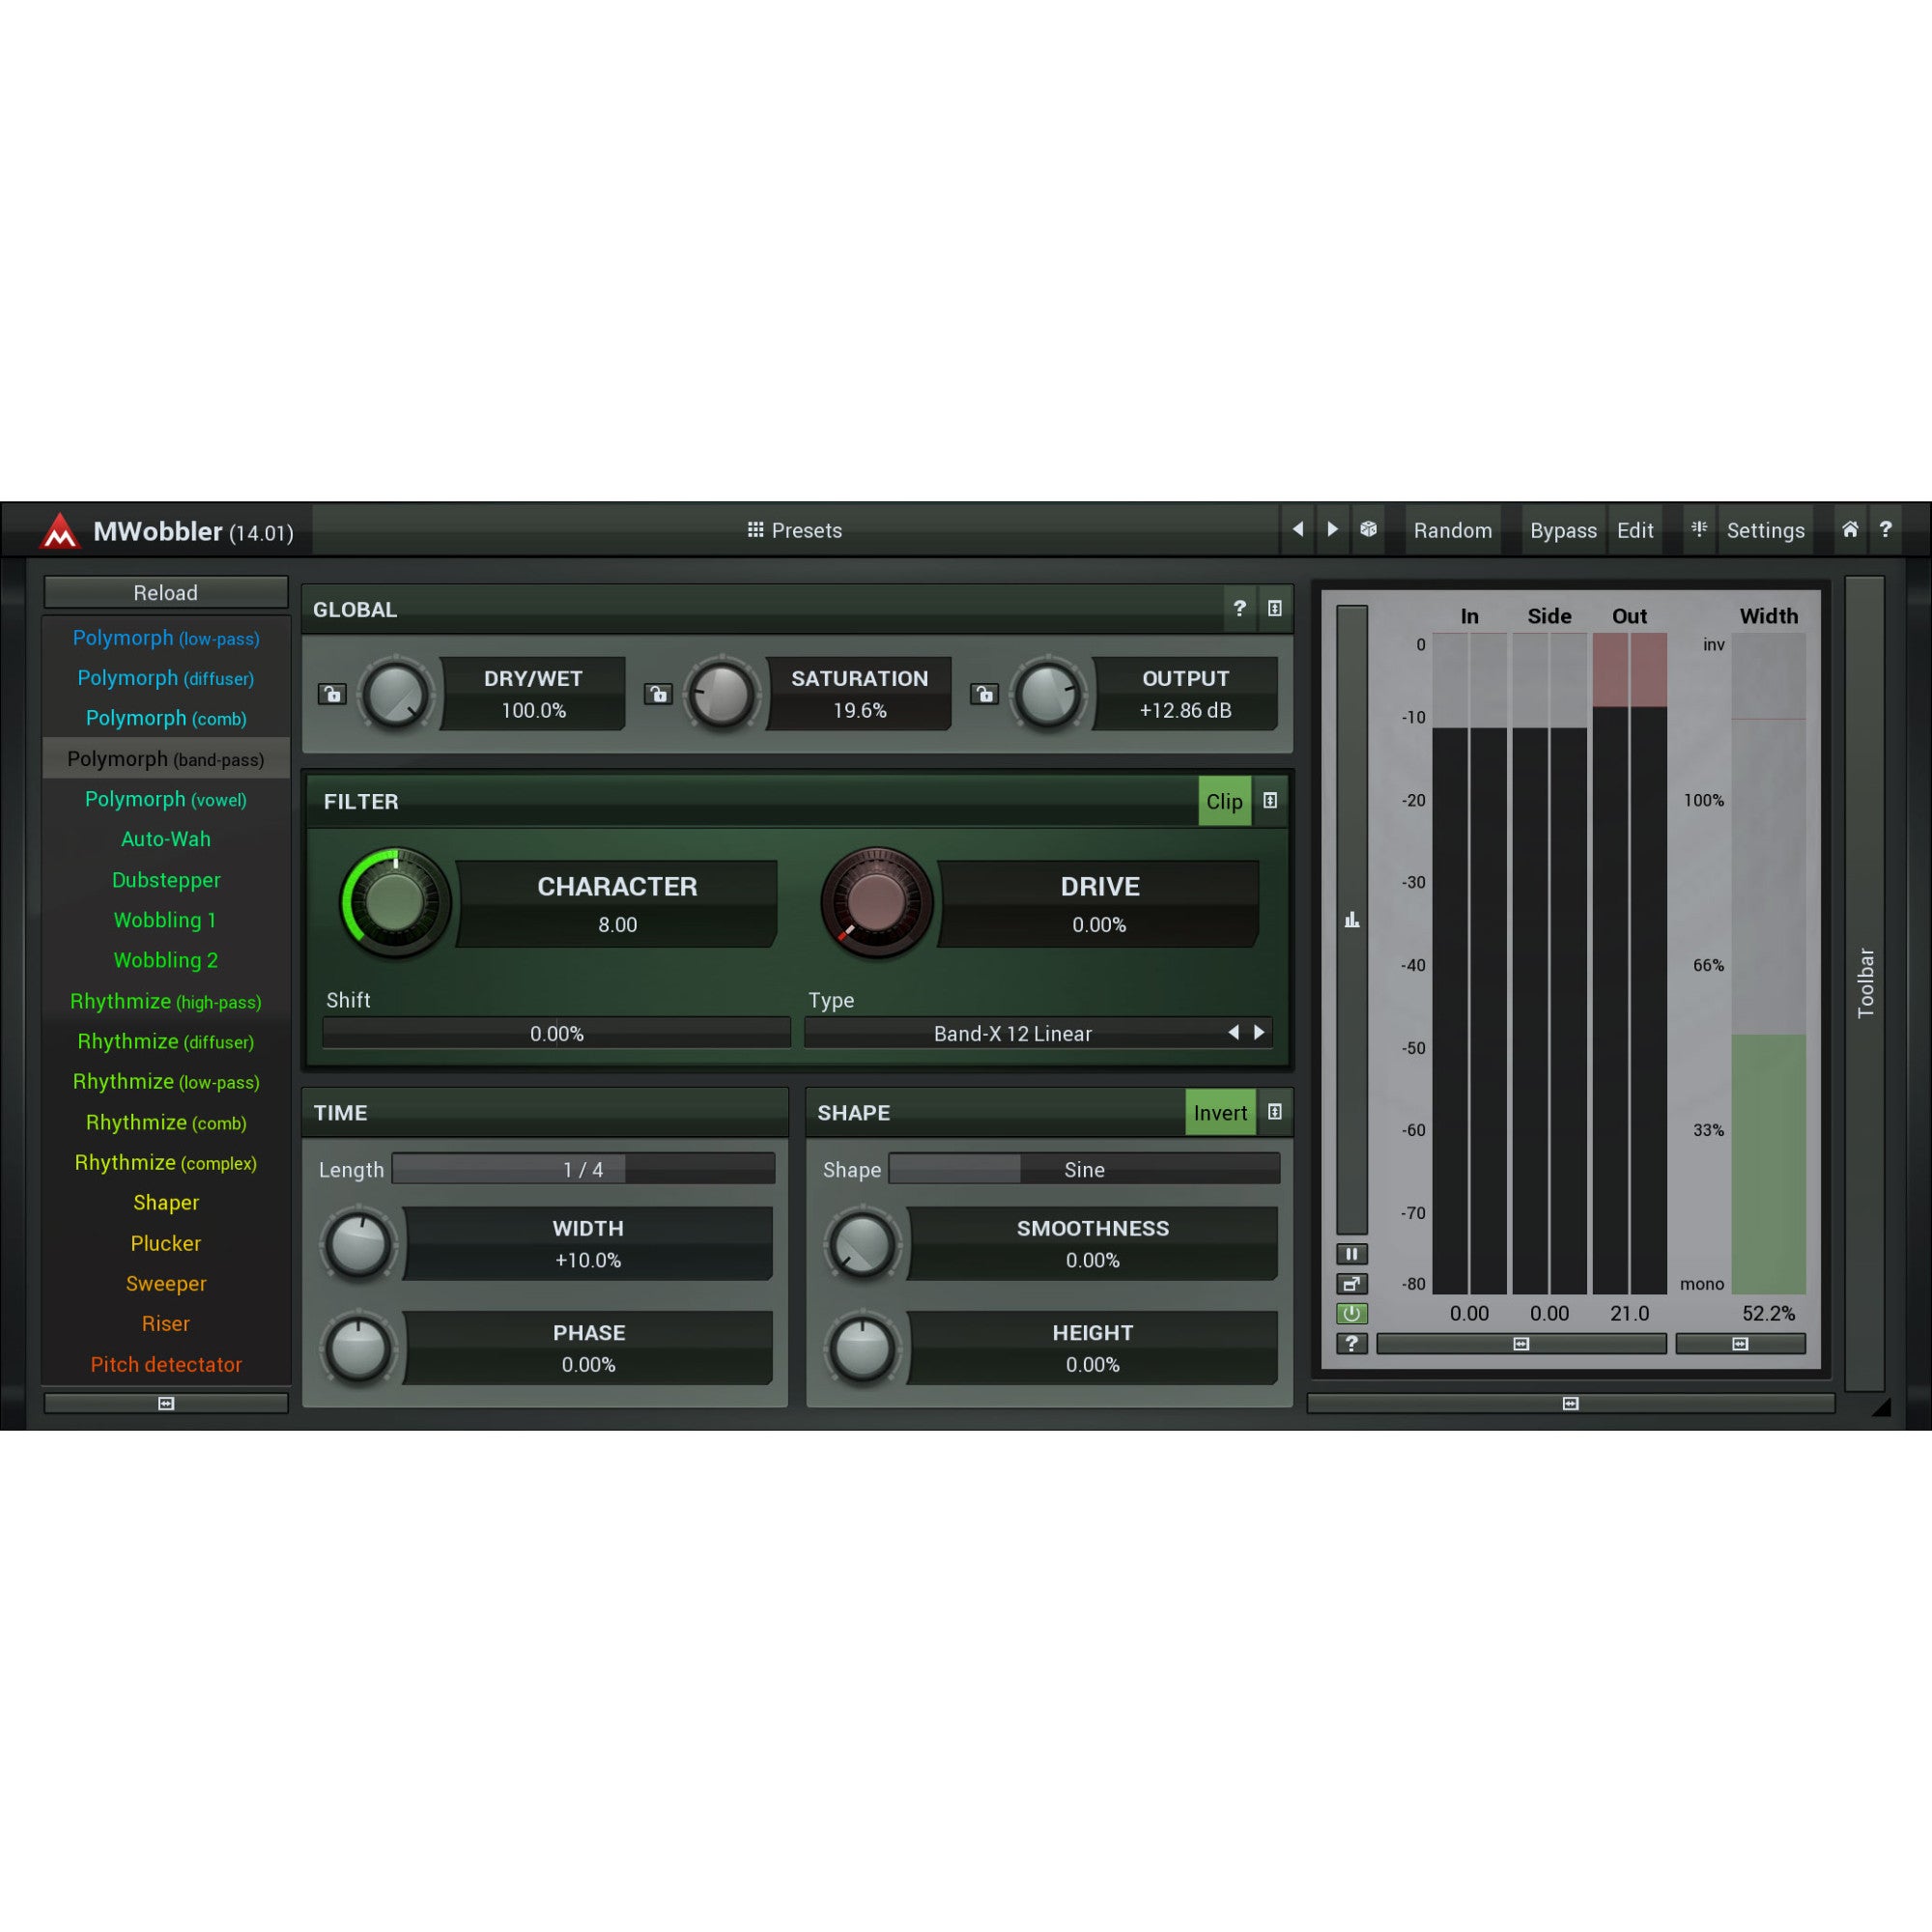Click the Dry/Wet knob
The height and width of the screenshot is (1932, 1932).
pyautogui.click(x=396, y=694)
